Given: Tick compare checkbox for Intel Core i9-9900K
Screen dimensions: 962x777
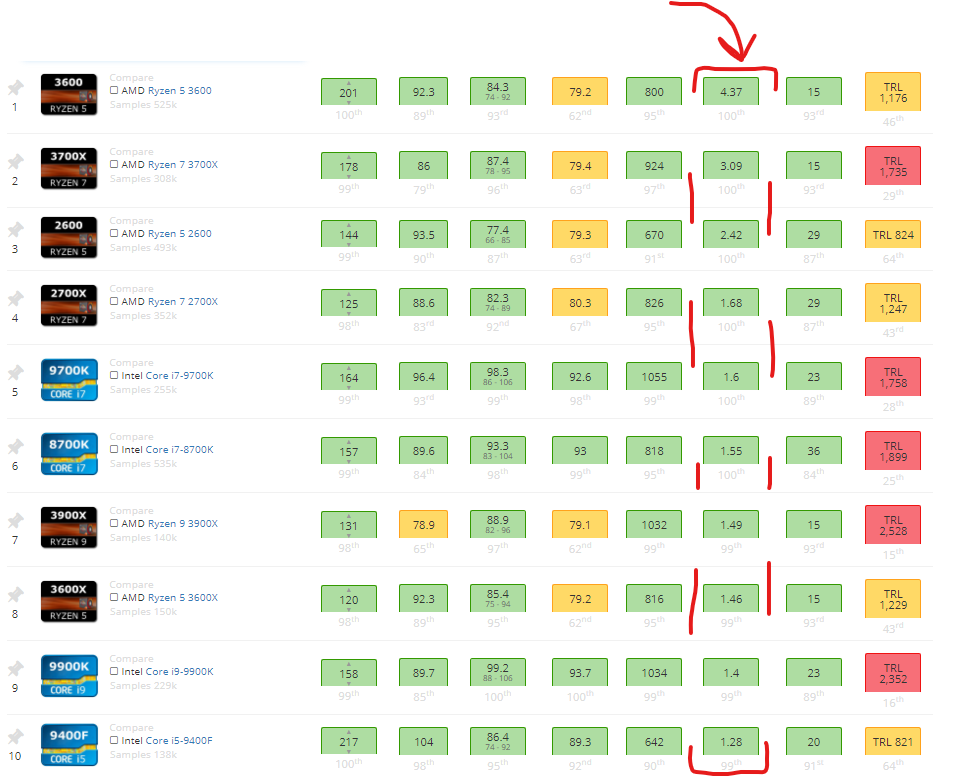Looking at the screenshot, I should [114, 671].
